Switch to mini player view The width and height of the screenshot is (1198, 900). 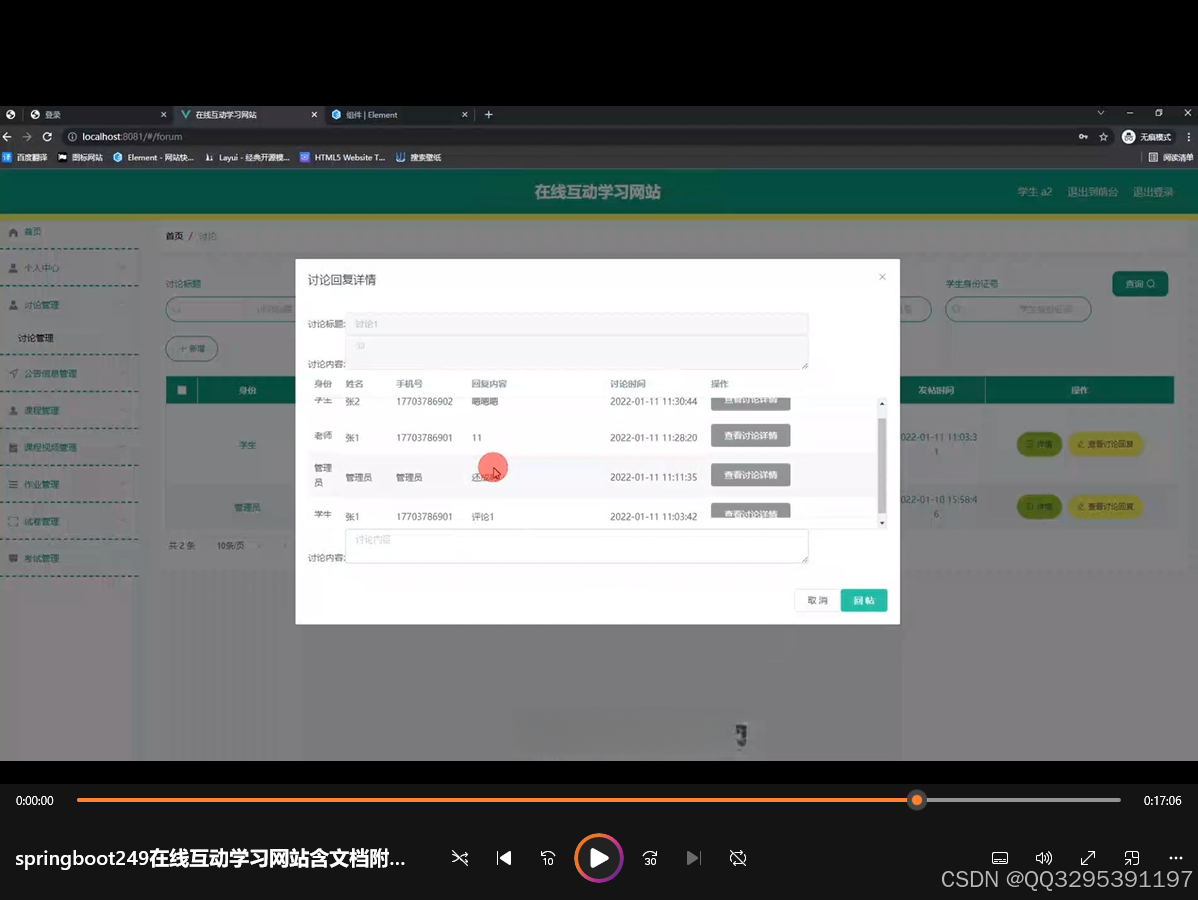[x=1132, y=858]
